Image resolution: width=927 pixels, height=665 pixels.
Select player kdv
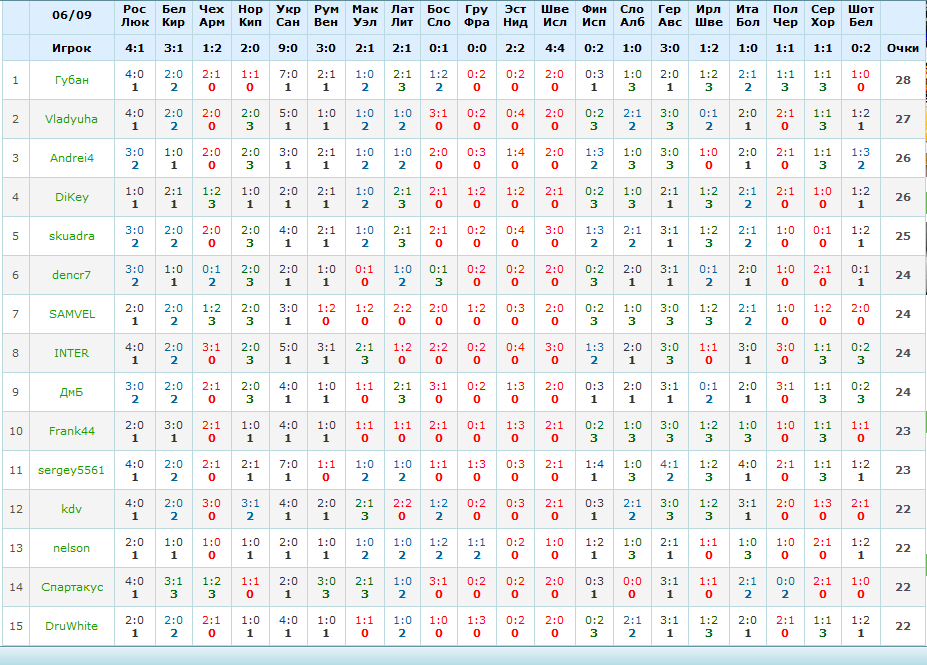[72, 509]
